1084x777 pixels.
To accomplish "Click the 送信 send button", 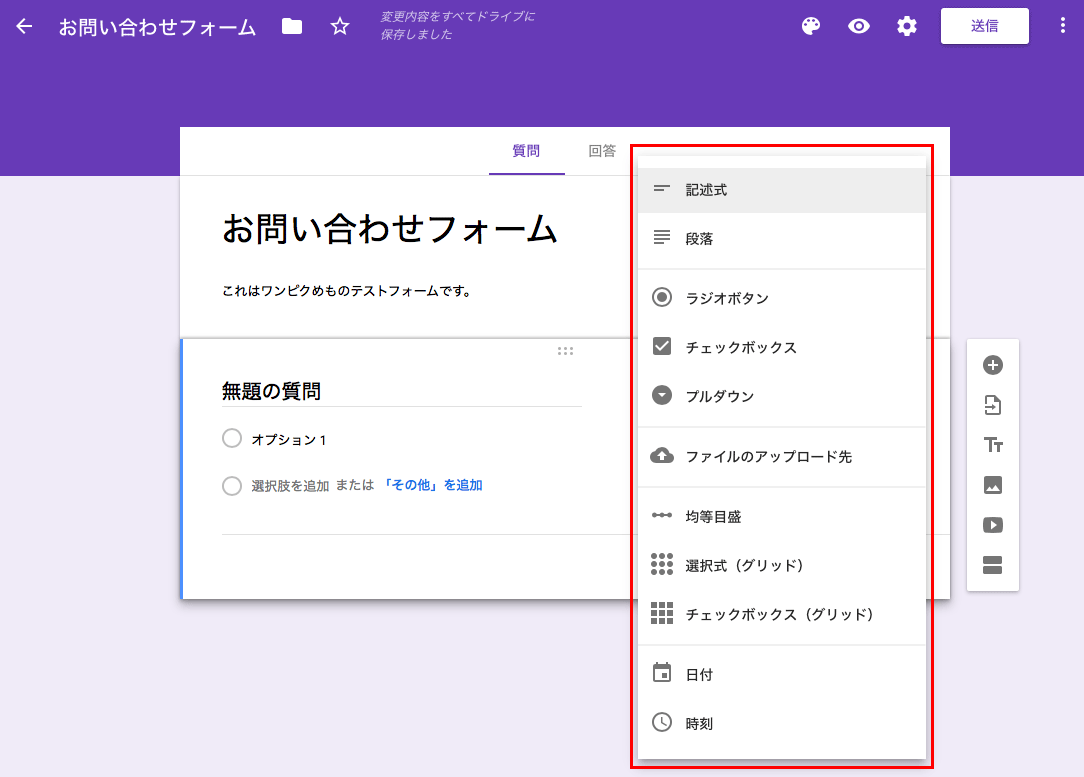I will [x=984, y=26].
